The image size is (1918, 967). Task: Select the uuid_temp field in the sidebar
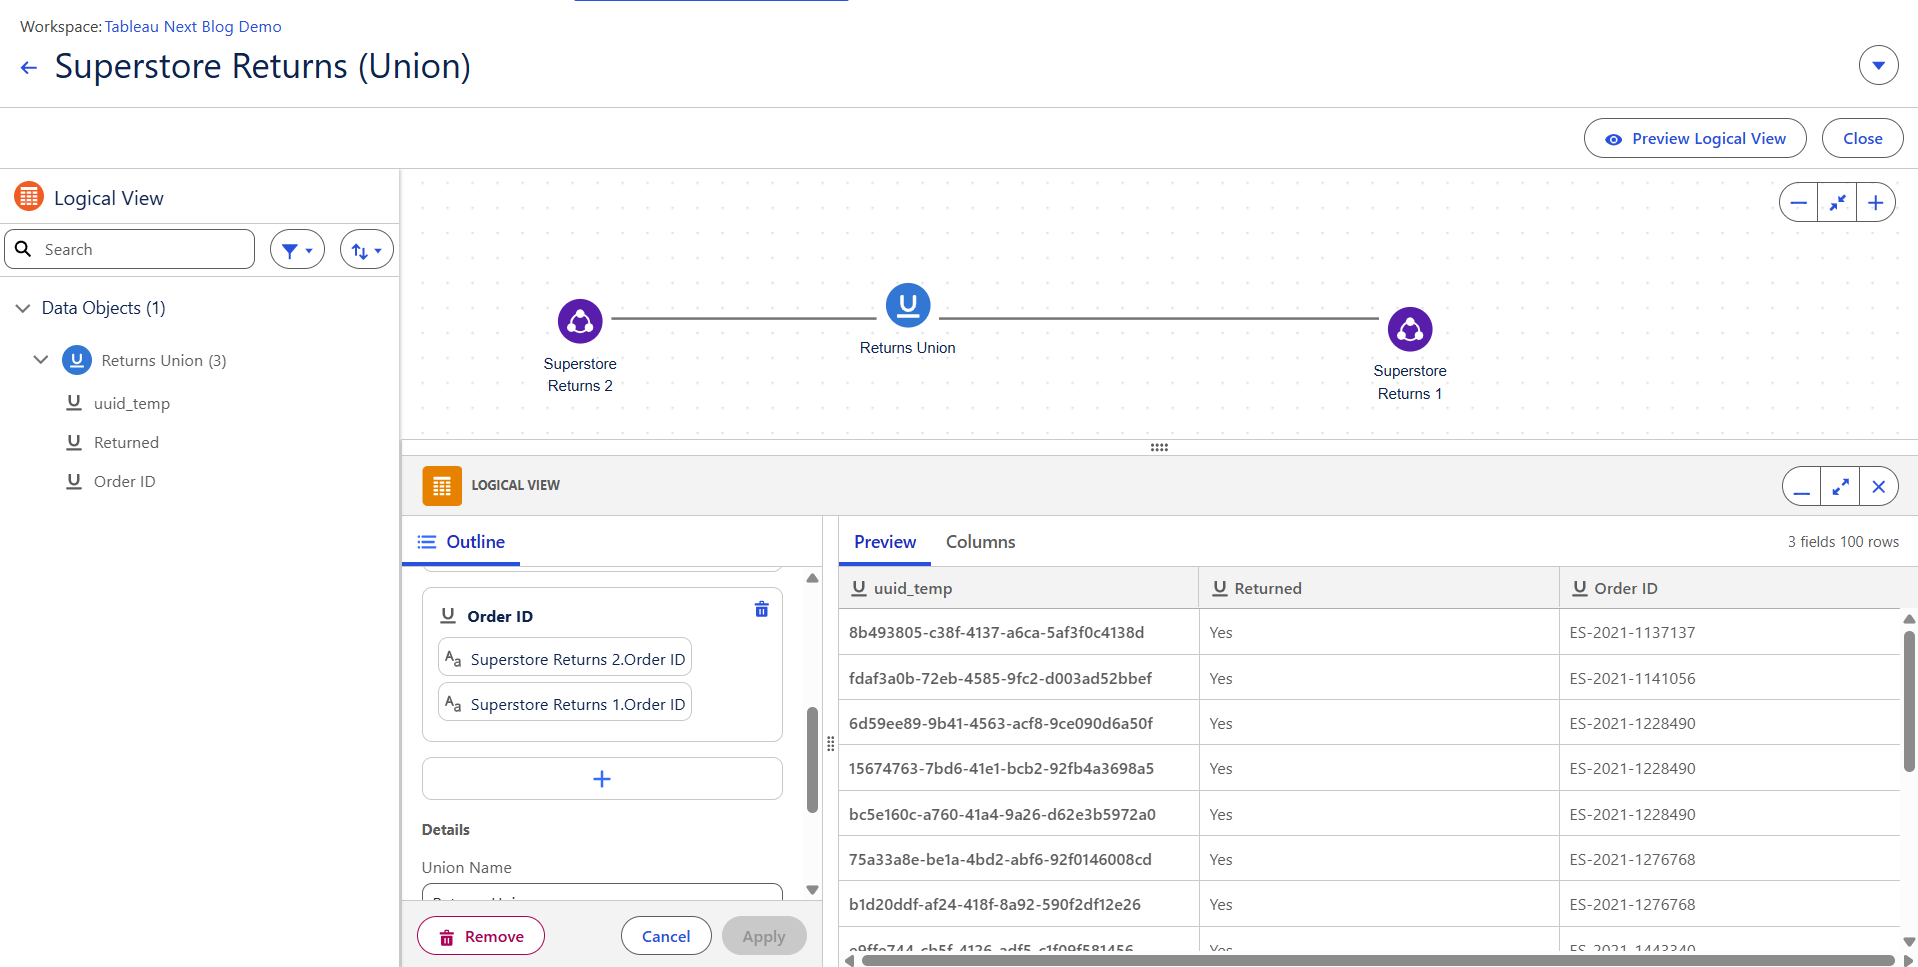pyautogui.click(x=132, y=403)
